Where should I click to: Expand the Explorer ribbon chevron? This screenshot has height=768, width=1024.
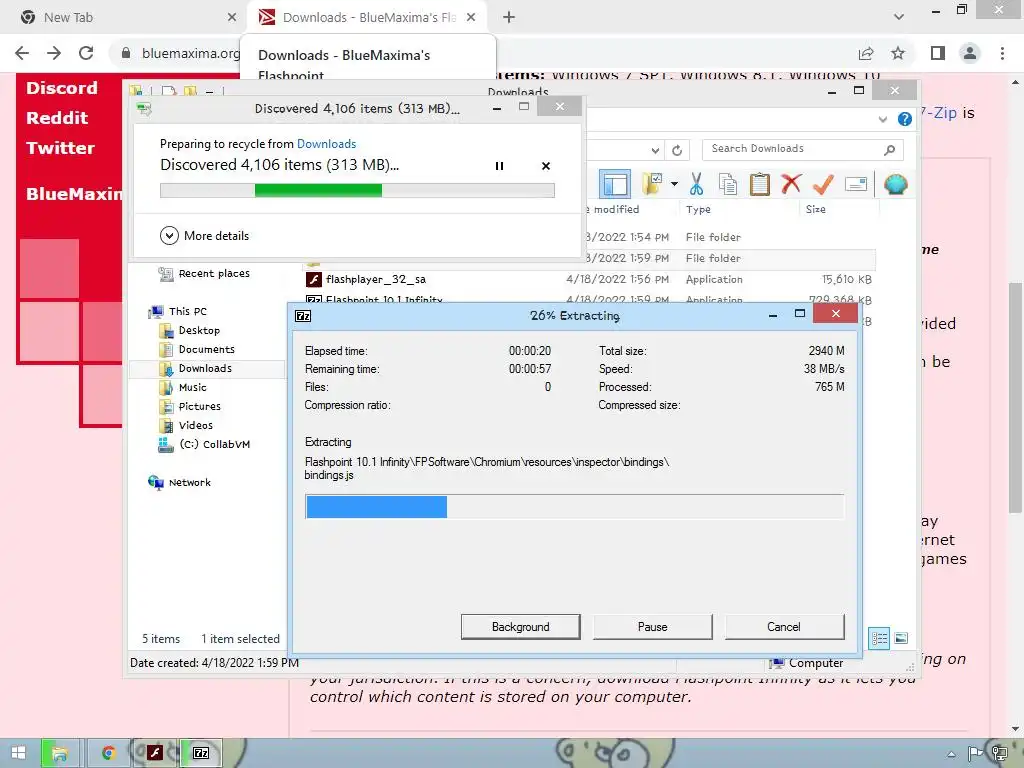883,119
